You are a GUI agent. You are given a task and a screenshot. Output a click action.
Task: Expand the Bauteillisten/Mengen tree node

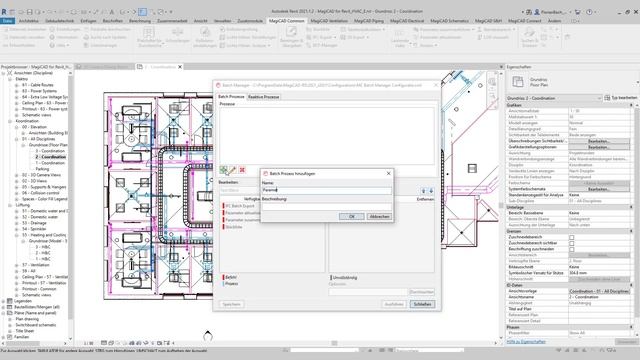coord(3,307)
